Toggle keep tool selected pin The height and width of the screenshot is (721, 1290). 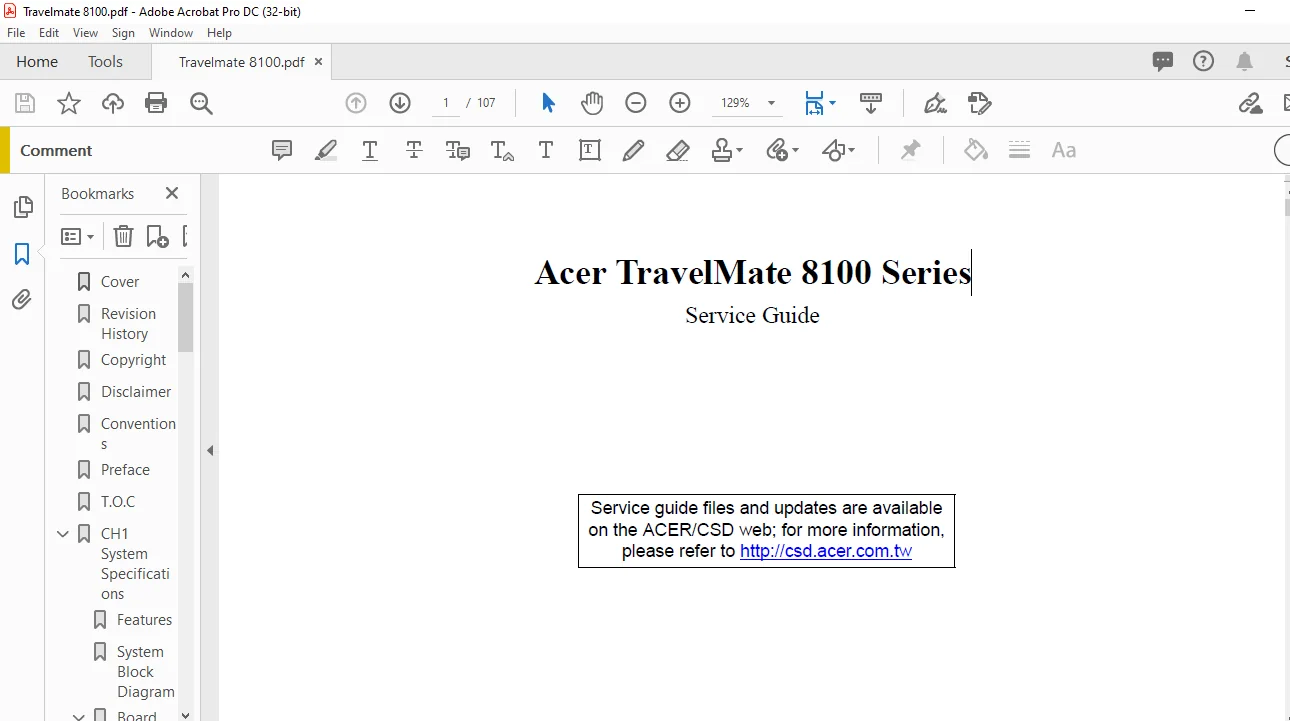pos(910,150)
